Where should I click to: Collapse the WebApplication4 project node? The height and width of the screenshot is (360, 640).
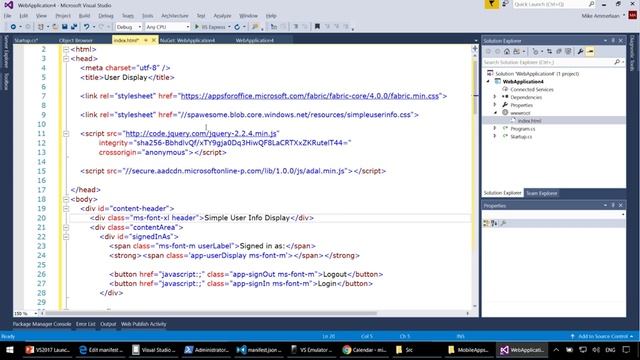click(x=488, y=82)
